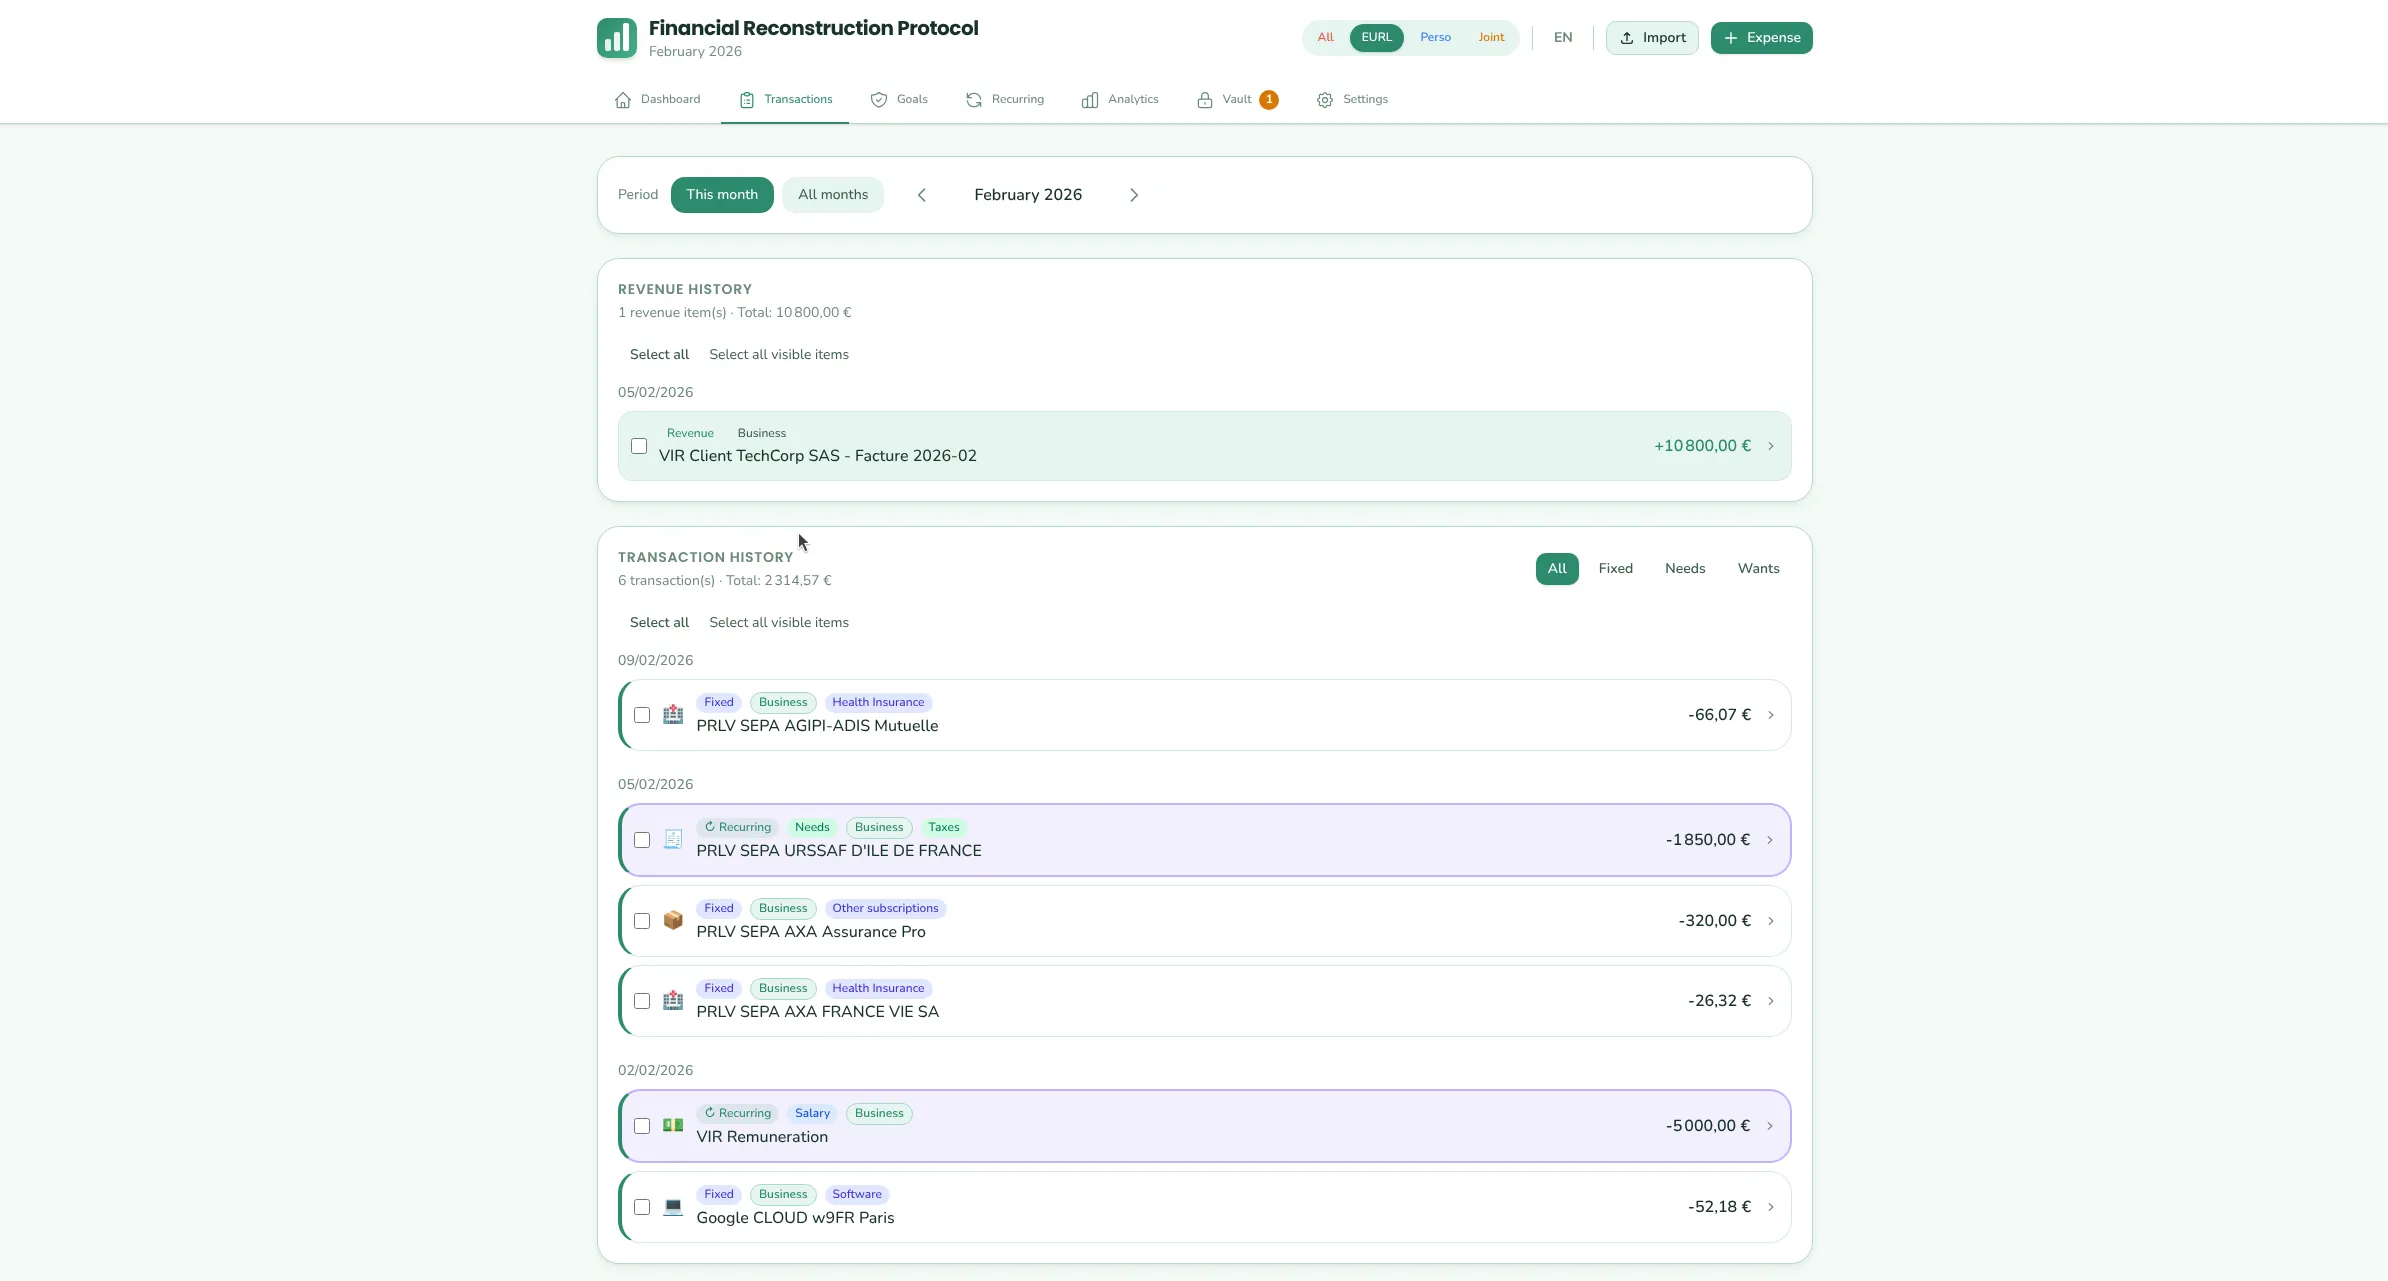Open the Vault padlock icon
This screenshot has width=2388, height=1281.
[x=1205, y=100]
